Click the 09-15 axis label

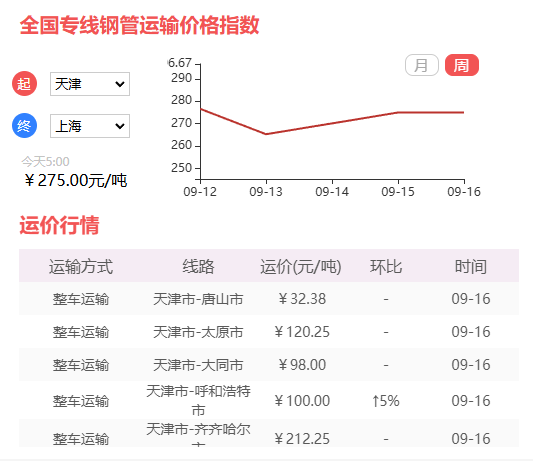398,192
